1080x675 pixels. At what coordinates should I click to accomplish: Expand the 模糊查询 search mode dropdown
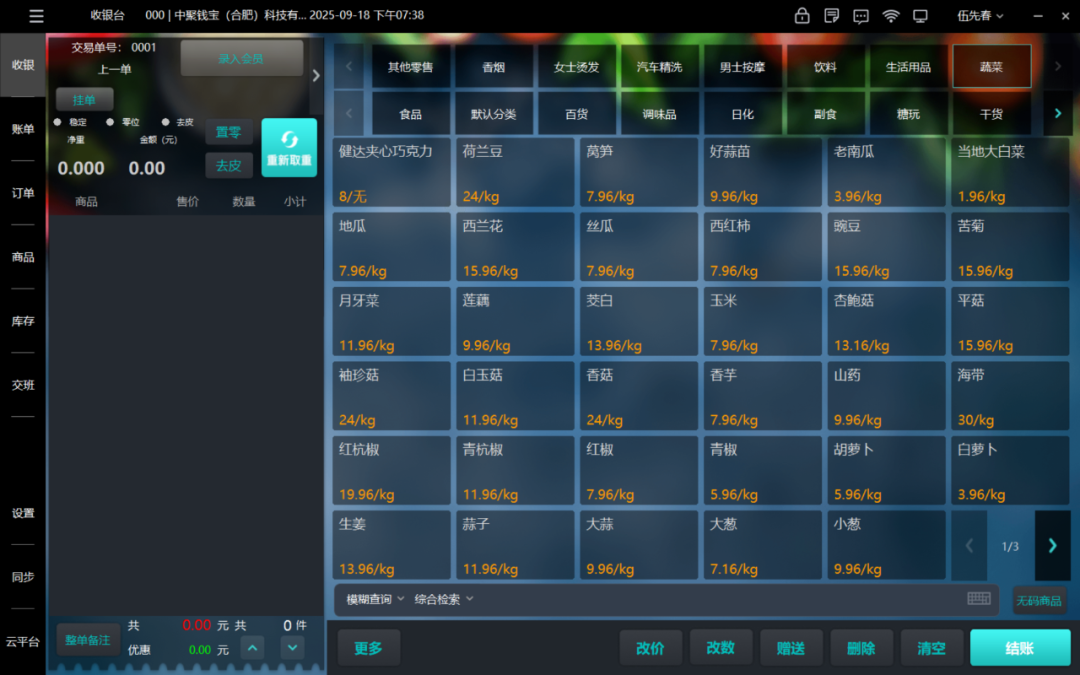[x=375, y=599]
